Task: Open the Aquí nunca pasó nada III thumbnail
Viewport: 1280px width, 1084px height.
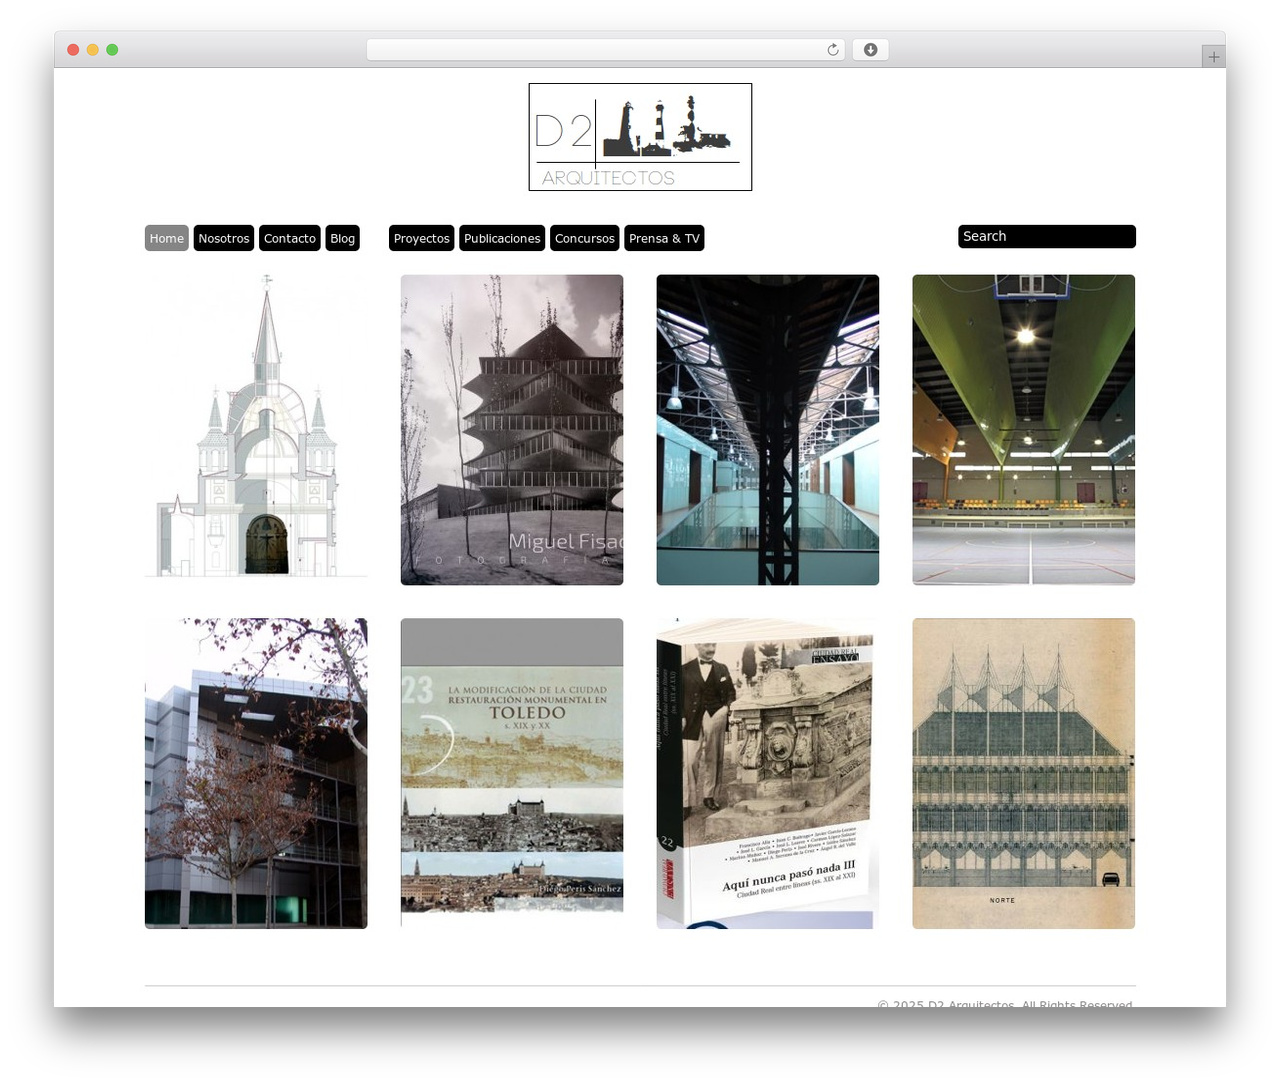Action: click(x=768, y=773)
